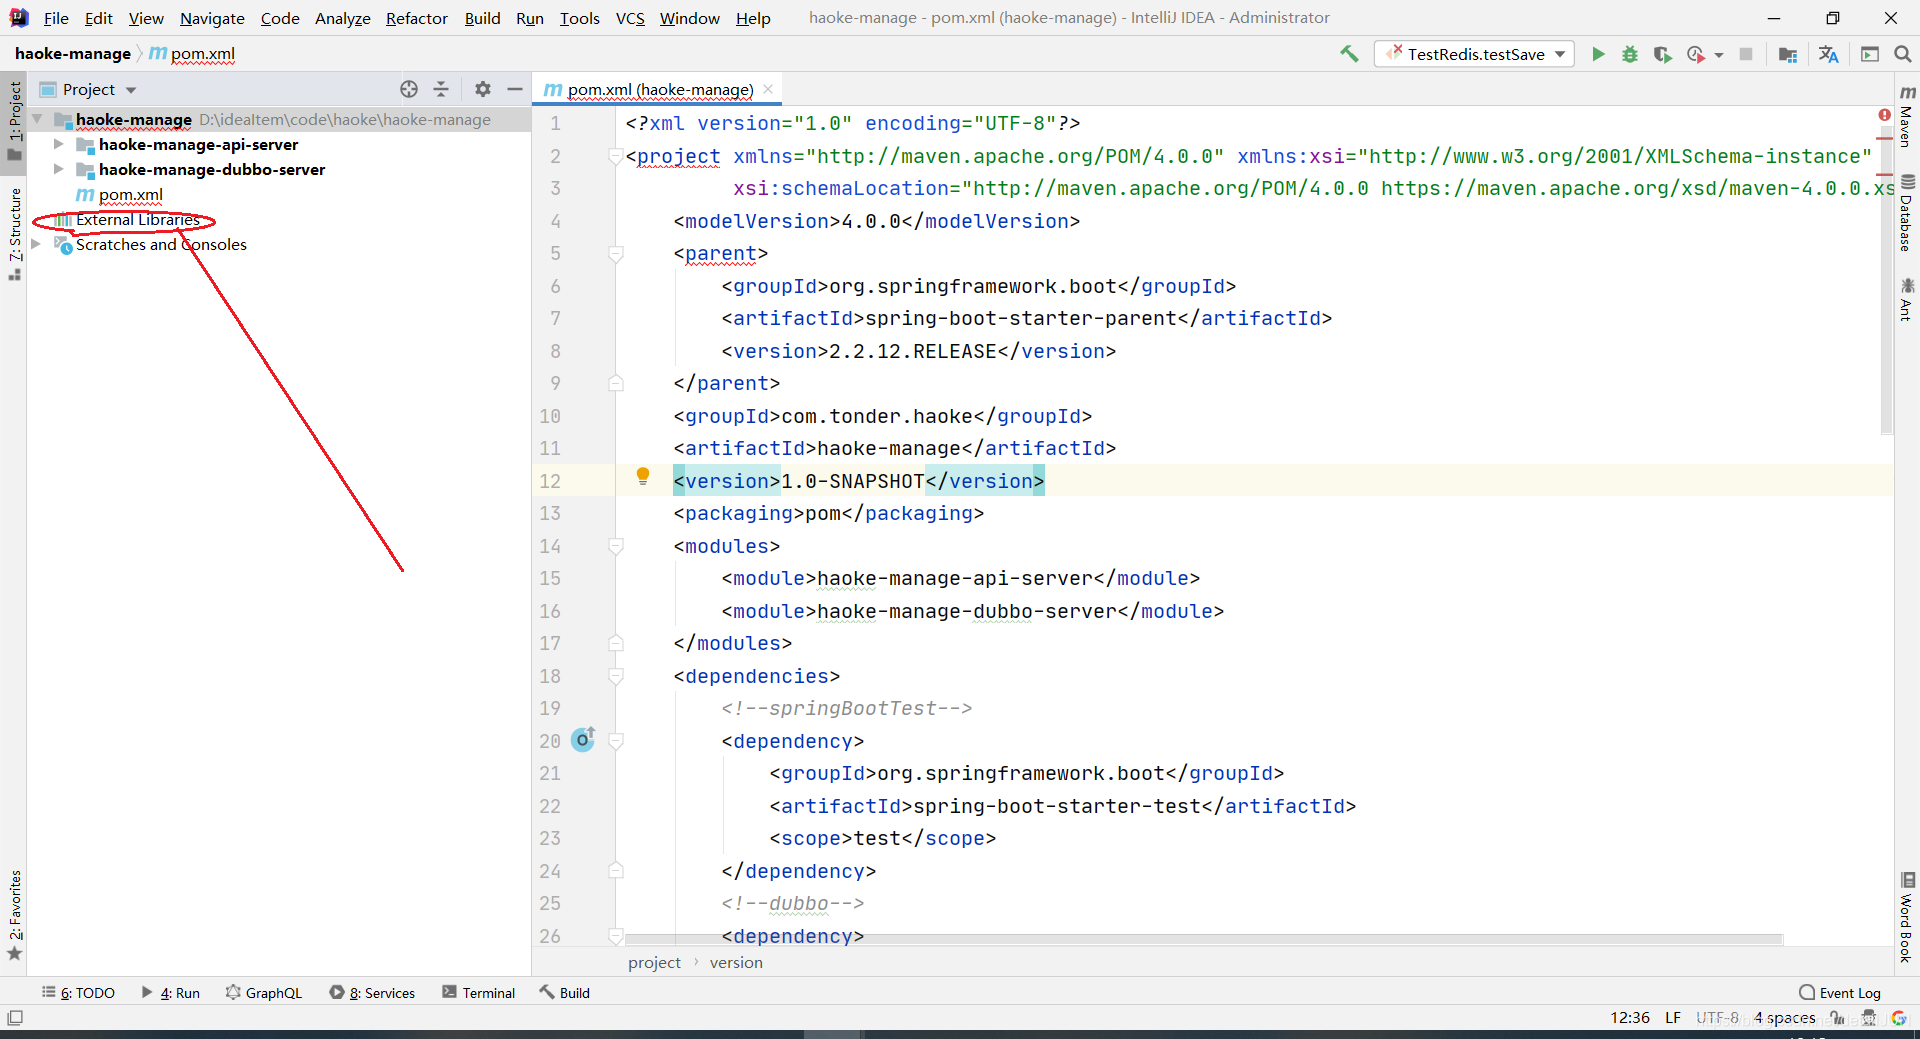Expand the haoke-manage-dubbo-server module
1920x1039 pixels.
tap(58, 169)
